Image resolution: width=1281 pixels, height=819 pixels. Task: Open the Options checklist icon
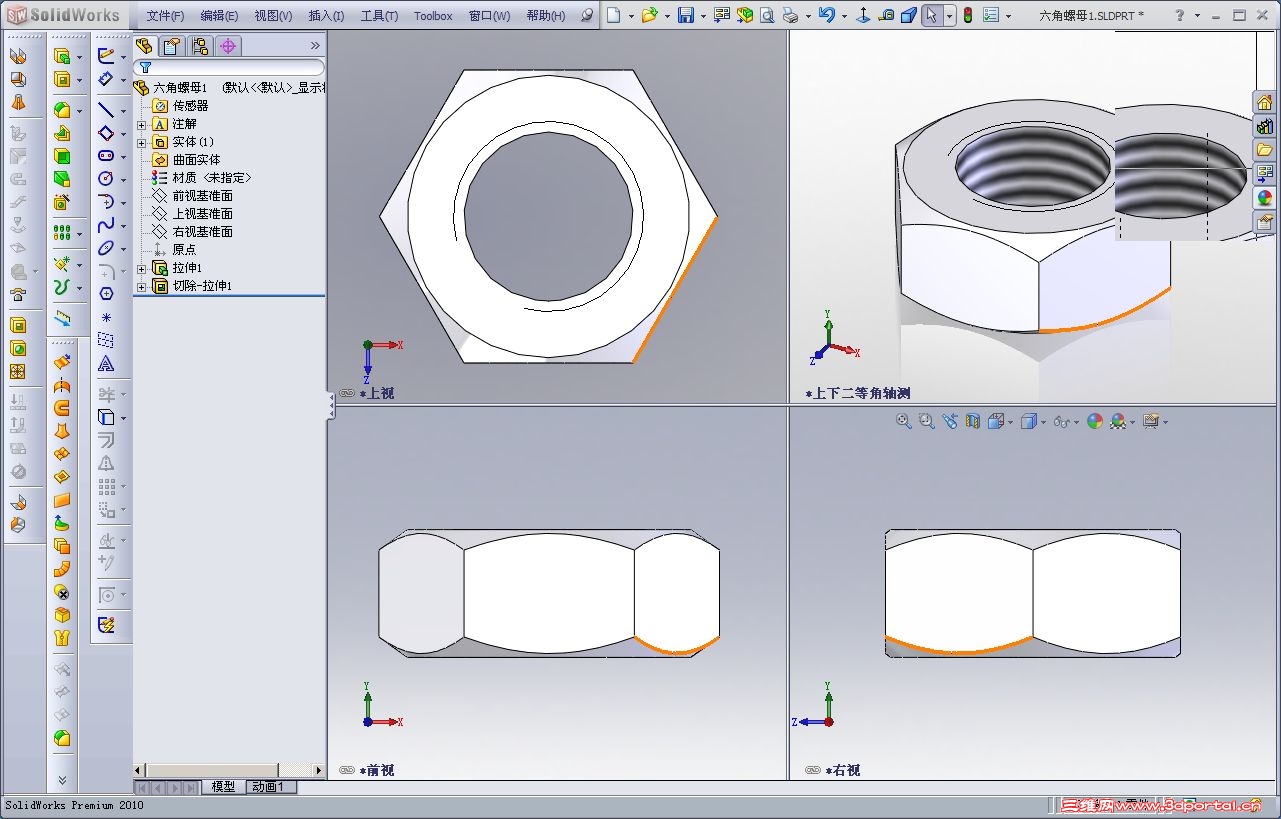point(991,15)
